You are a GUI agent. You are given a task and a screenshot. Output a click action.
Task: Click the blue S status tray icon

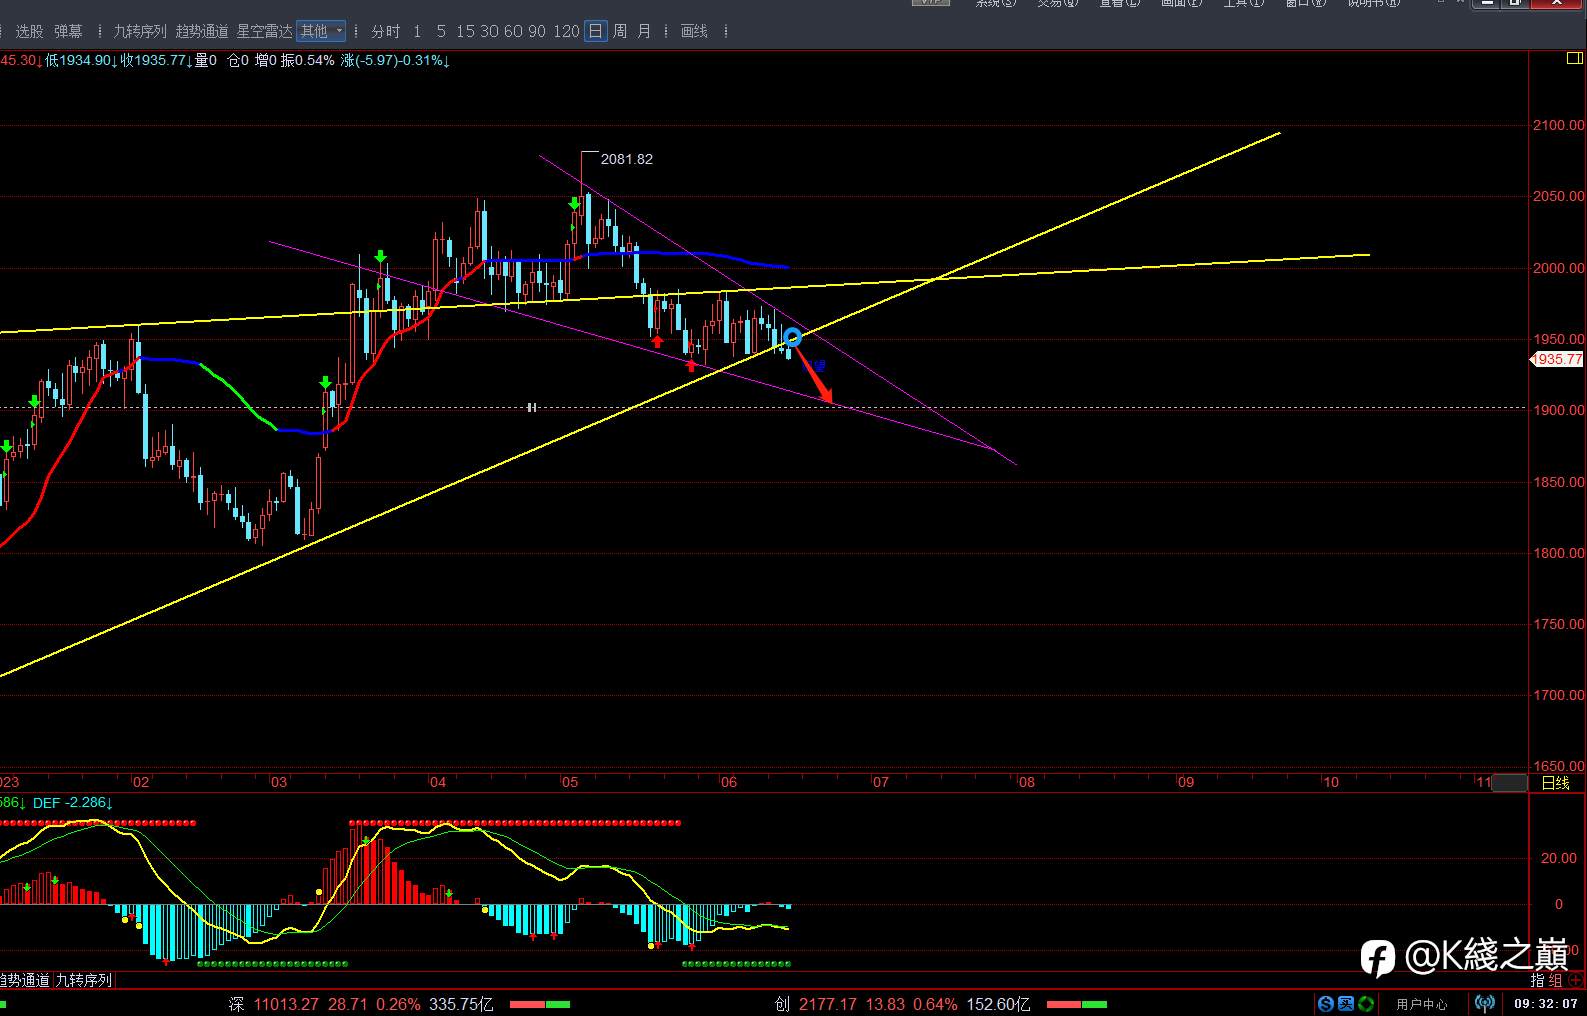click(x=1326, y=1003)
